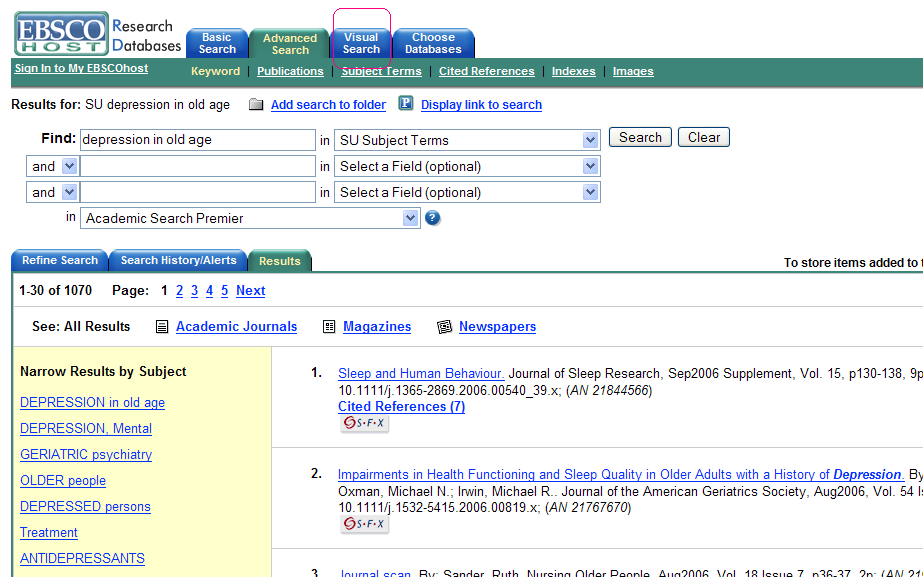Go to results page 3
The height and width of the screenshot is (577, 923).
pyautogui.click(x=194, y=291)
